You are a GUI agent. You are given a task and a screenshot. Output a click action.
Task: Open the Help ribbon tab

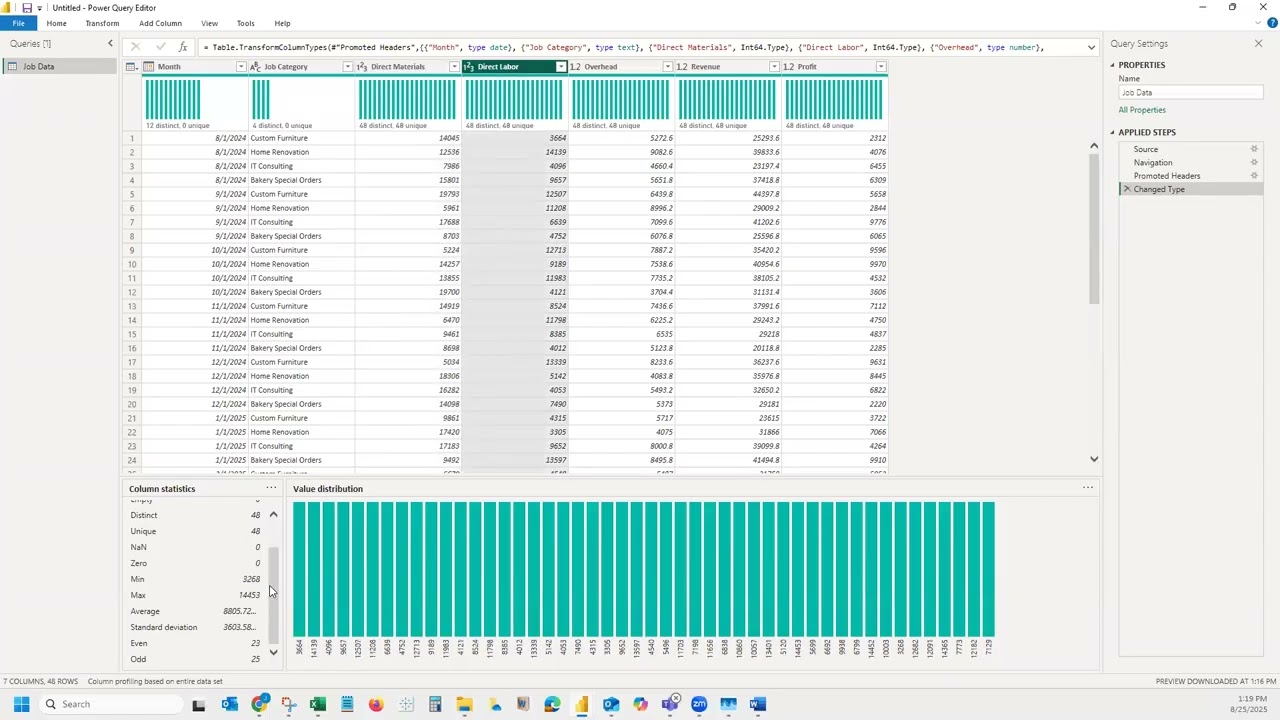282,23
